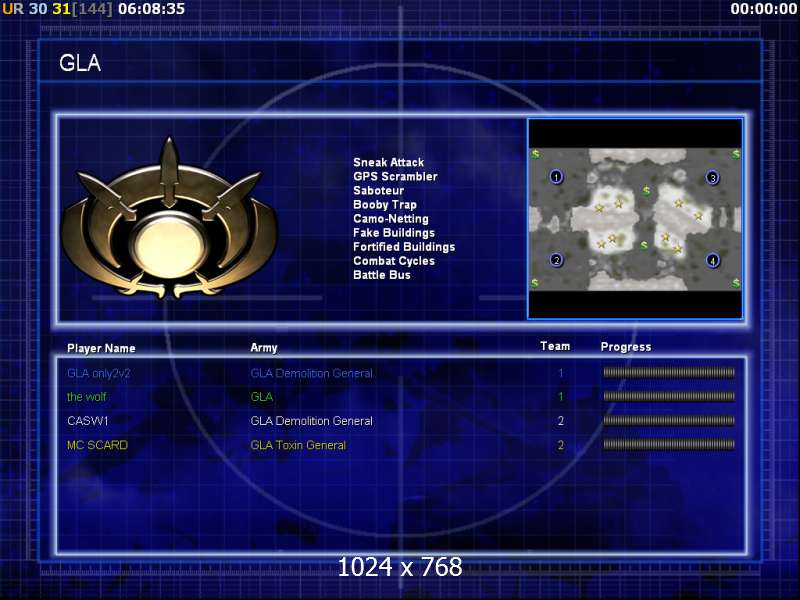Select player GLA only2v2
Screen dimensions: 800x600
(x=98, y=373)
